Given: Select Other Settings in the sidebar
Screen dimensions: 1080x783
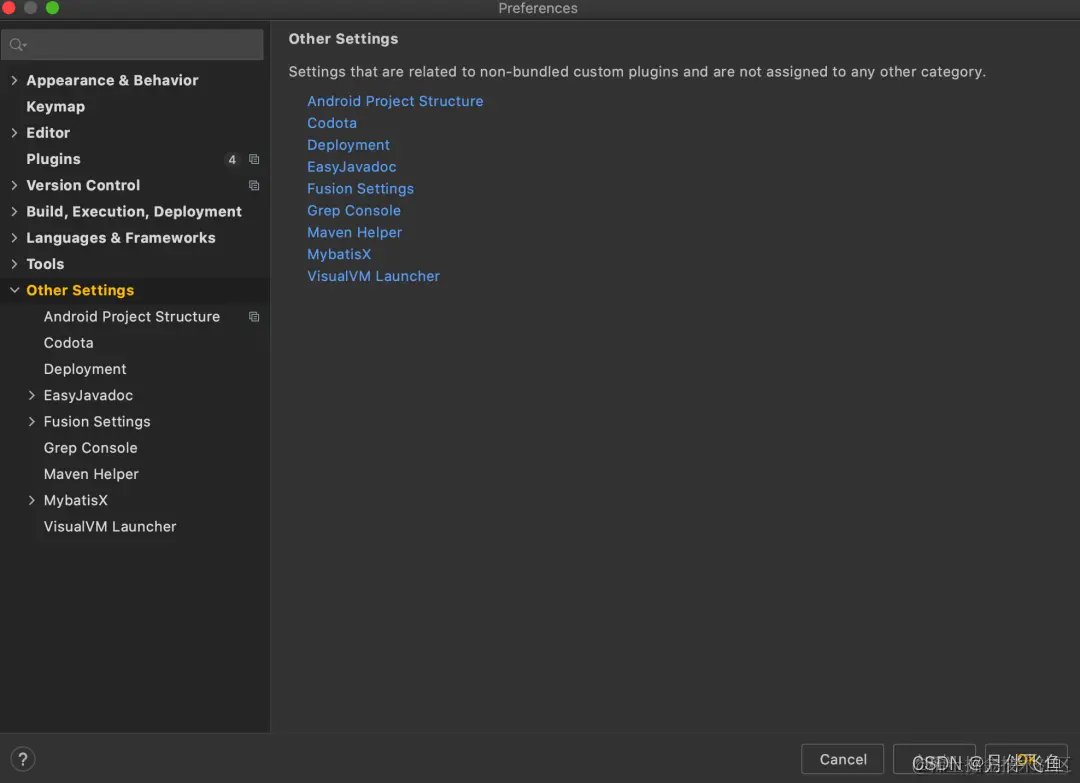Looking at the screenshot, I should tap(80, 290).
